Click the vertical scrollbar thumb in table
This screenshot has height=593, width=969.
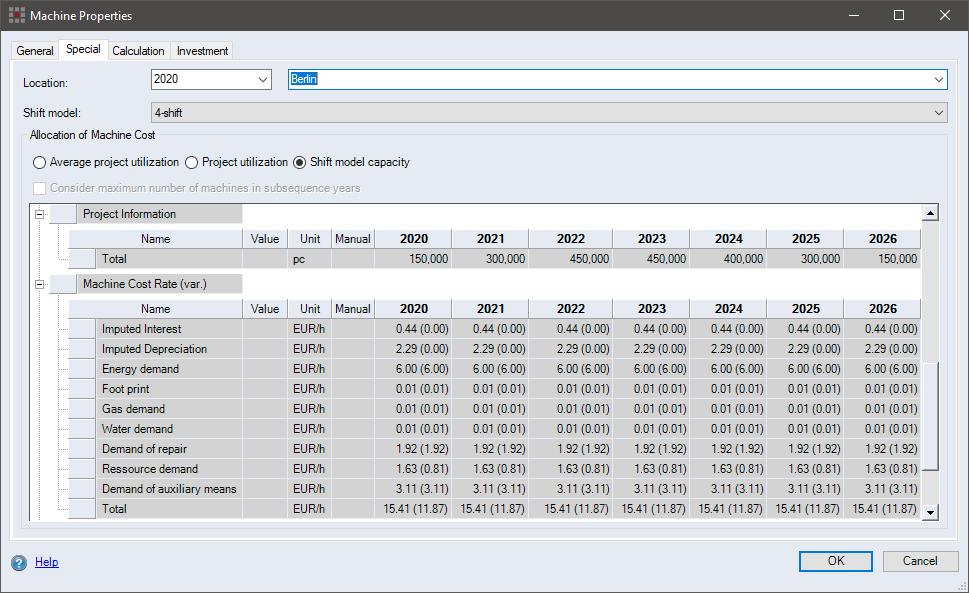[929, 415]
